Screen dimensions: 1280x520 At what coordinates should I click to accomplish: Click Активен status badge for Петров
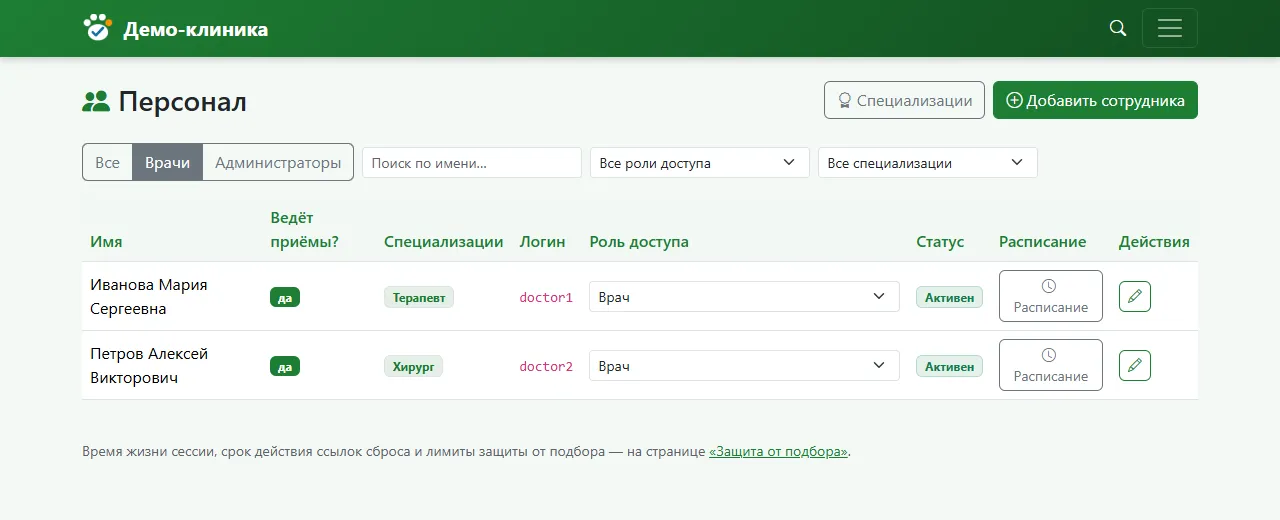point(949,366)
